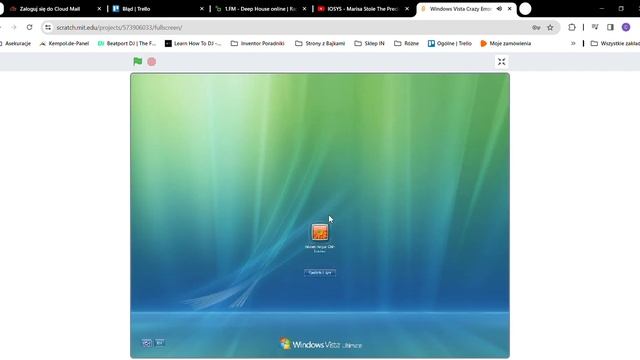Switch to the Zaloguj się do Cloud Mail tab
640x360 pixels.
(50, 9)
